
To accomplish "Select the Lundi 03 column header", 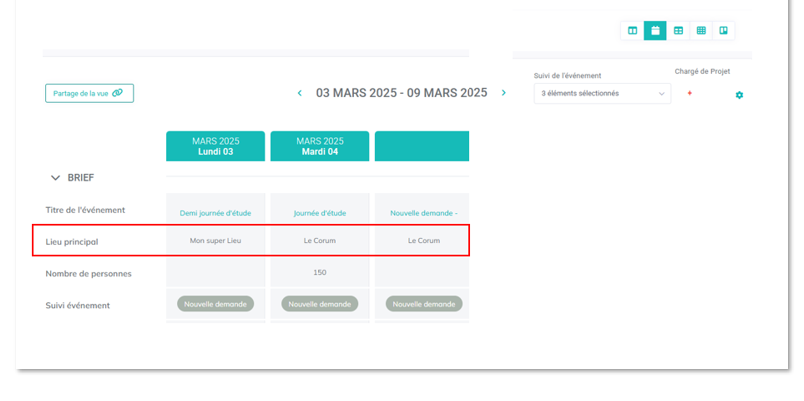I will (x=216, y=146).
